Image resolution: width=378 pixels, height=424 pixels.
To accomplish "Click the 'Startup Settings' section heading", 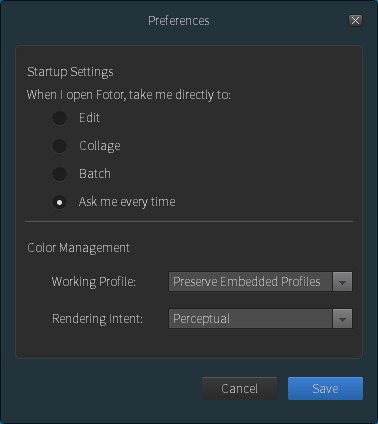I will [x=70, y=72].
